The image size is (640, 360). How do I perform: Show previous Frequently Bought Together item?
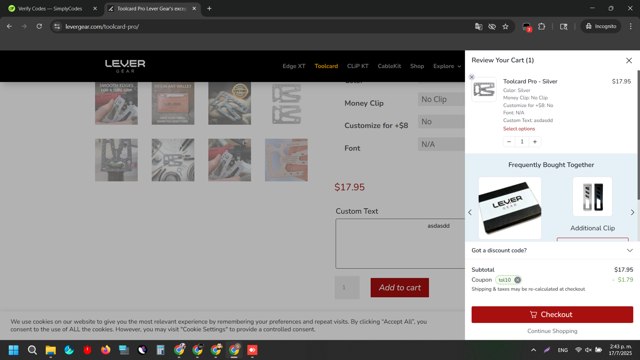tap(470, 212)
